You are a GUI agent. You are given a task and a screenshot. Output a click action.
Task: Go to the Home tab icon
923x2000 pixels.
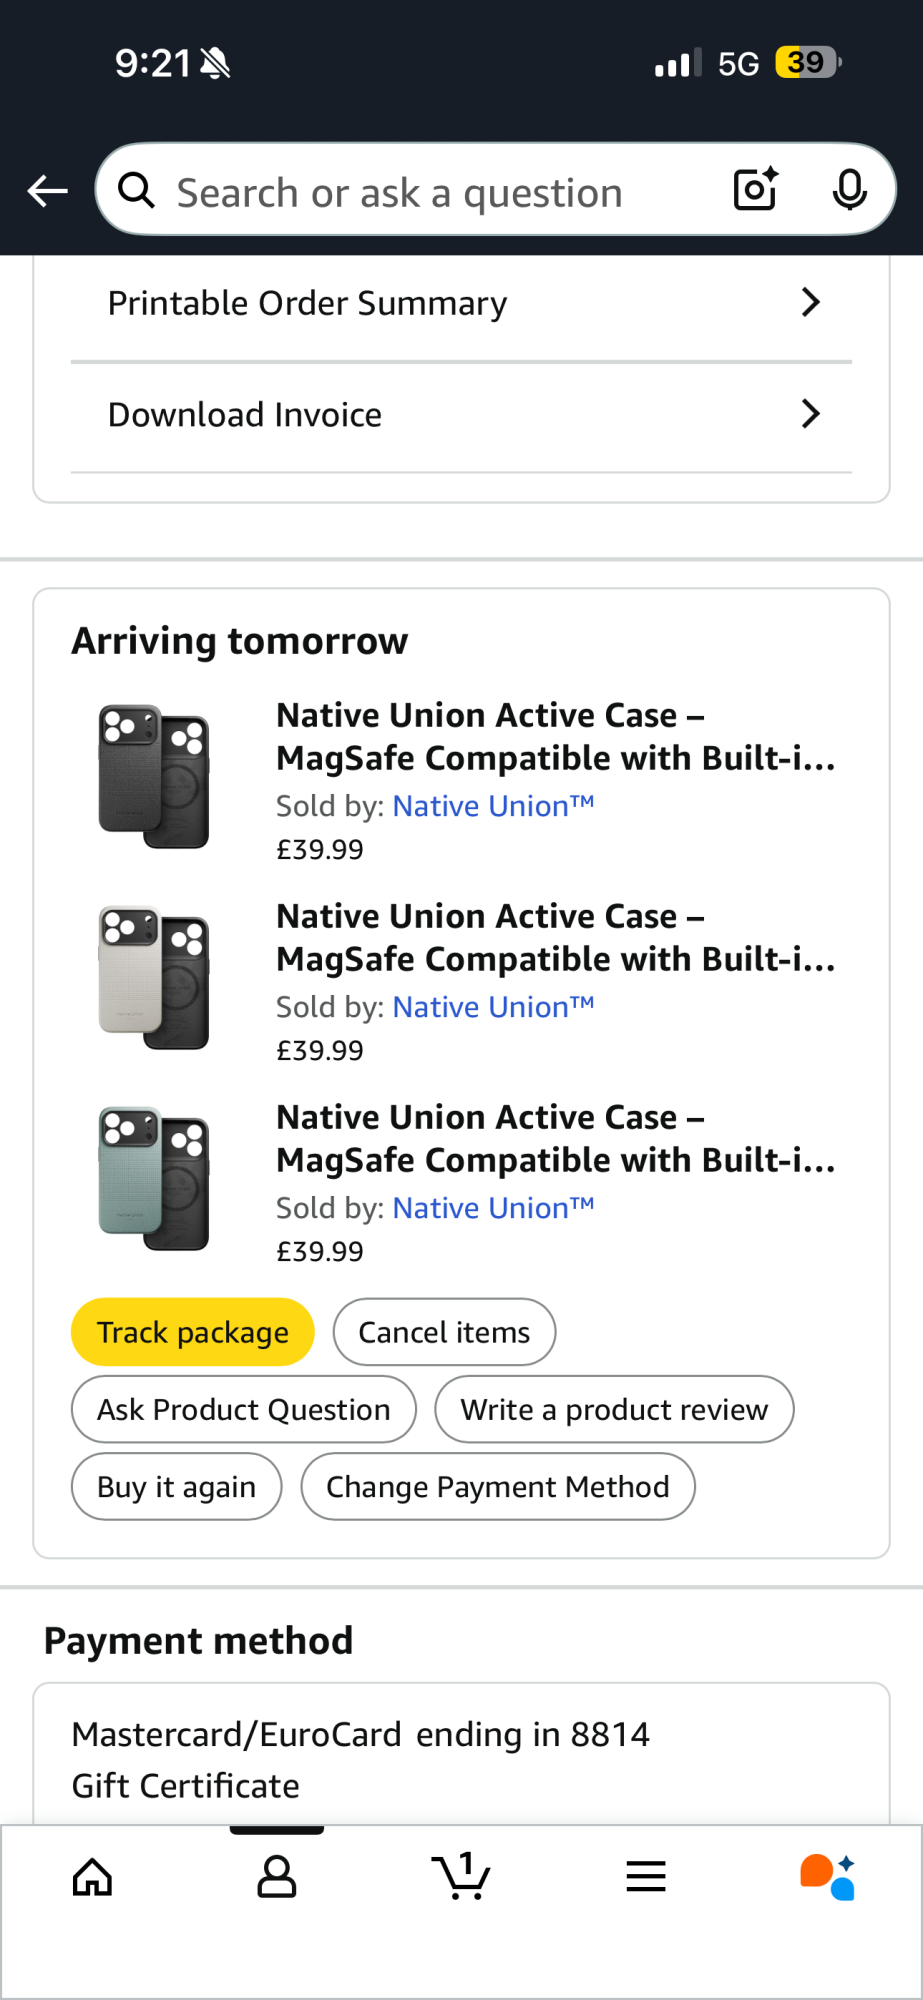(92, 1877)
